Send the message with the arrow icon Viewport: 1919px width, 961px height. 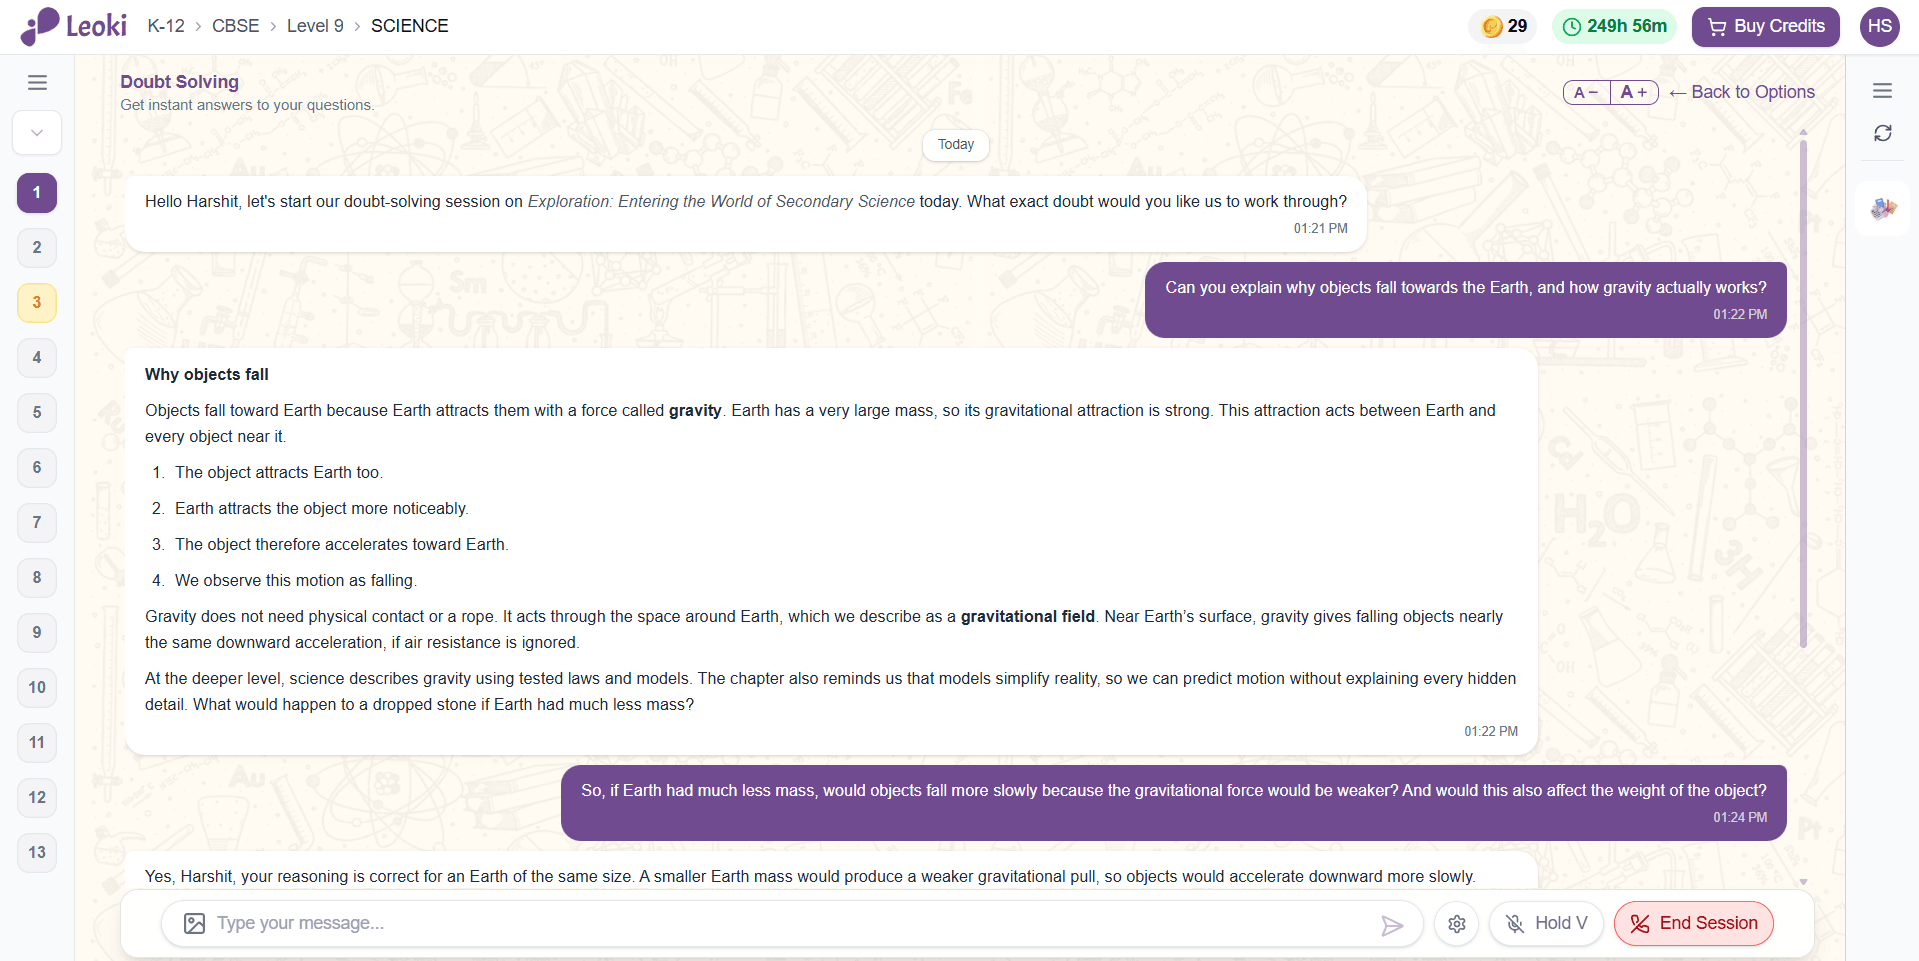tap(1391, 925)
